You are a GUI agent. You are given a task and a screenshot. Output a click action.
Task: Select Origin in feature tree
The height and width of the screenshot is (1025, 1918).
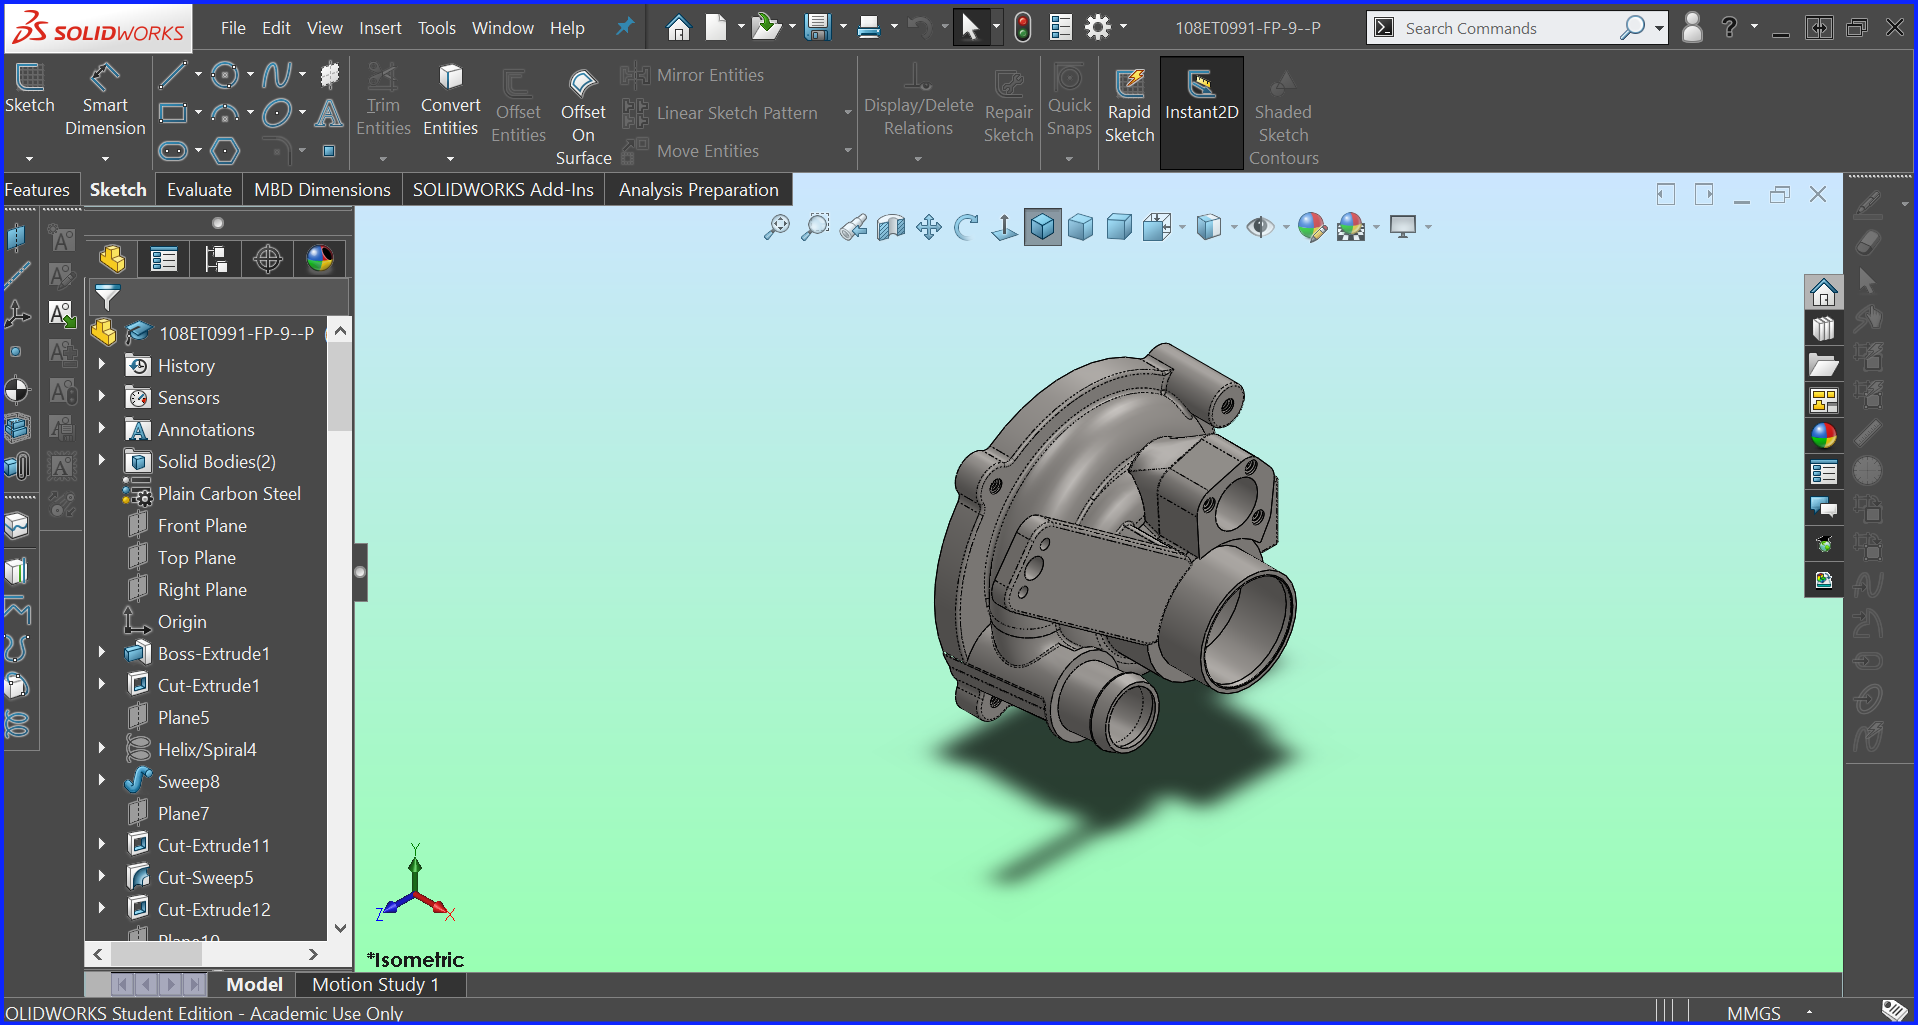[182, 621]
